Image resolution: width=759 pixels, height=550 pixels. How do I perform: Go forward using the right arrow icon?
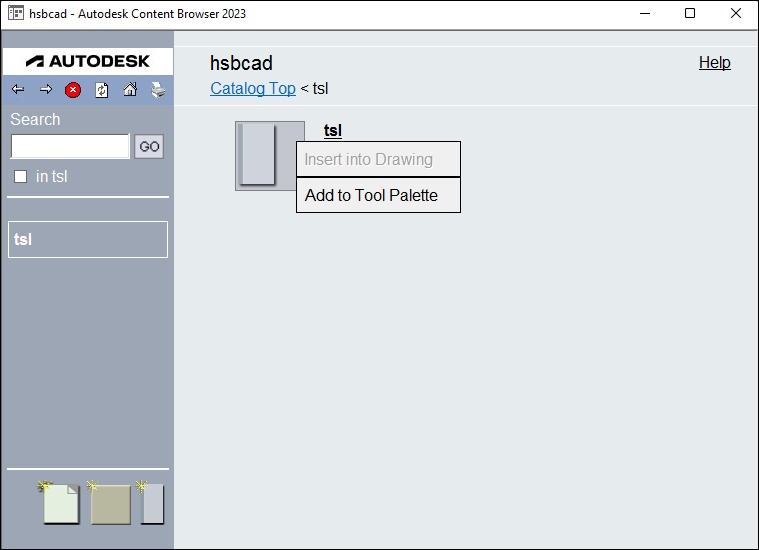click(46, 89)
